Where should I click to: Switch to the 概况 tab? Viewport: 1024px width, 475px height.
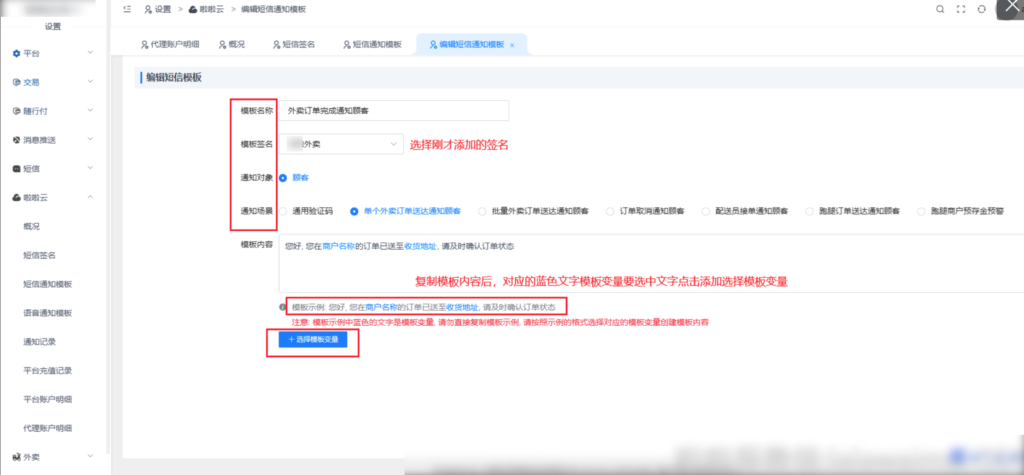click(x=232, y=44)
